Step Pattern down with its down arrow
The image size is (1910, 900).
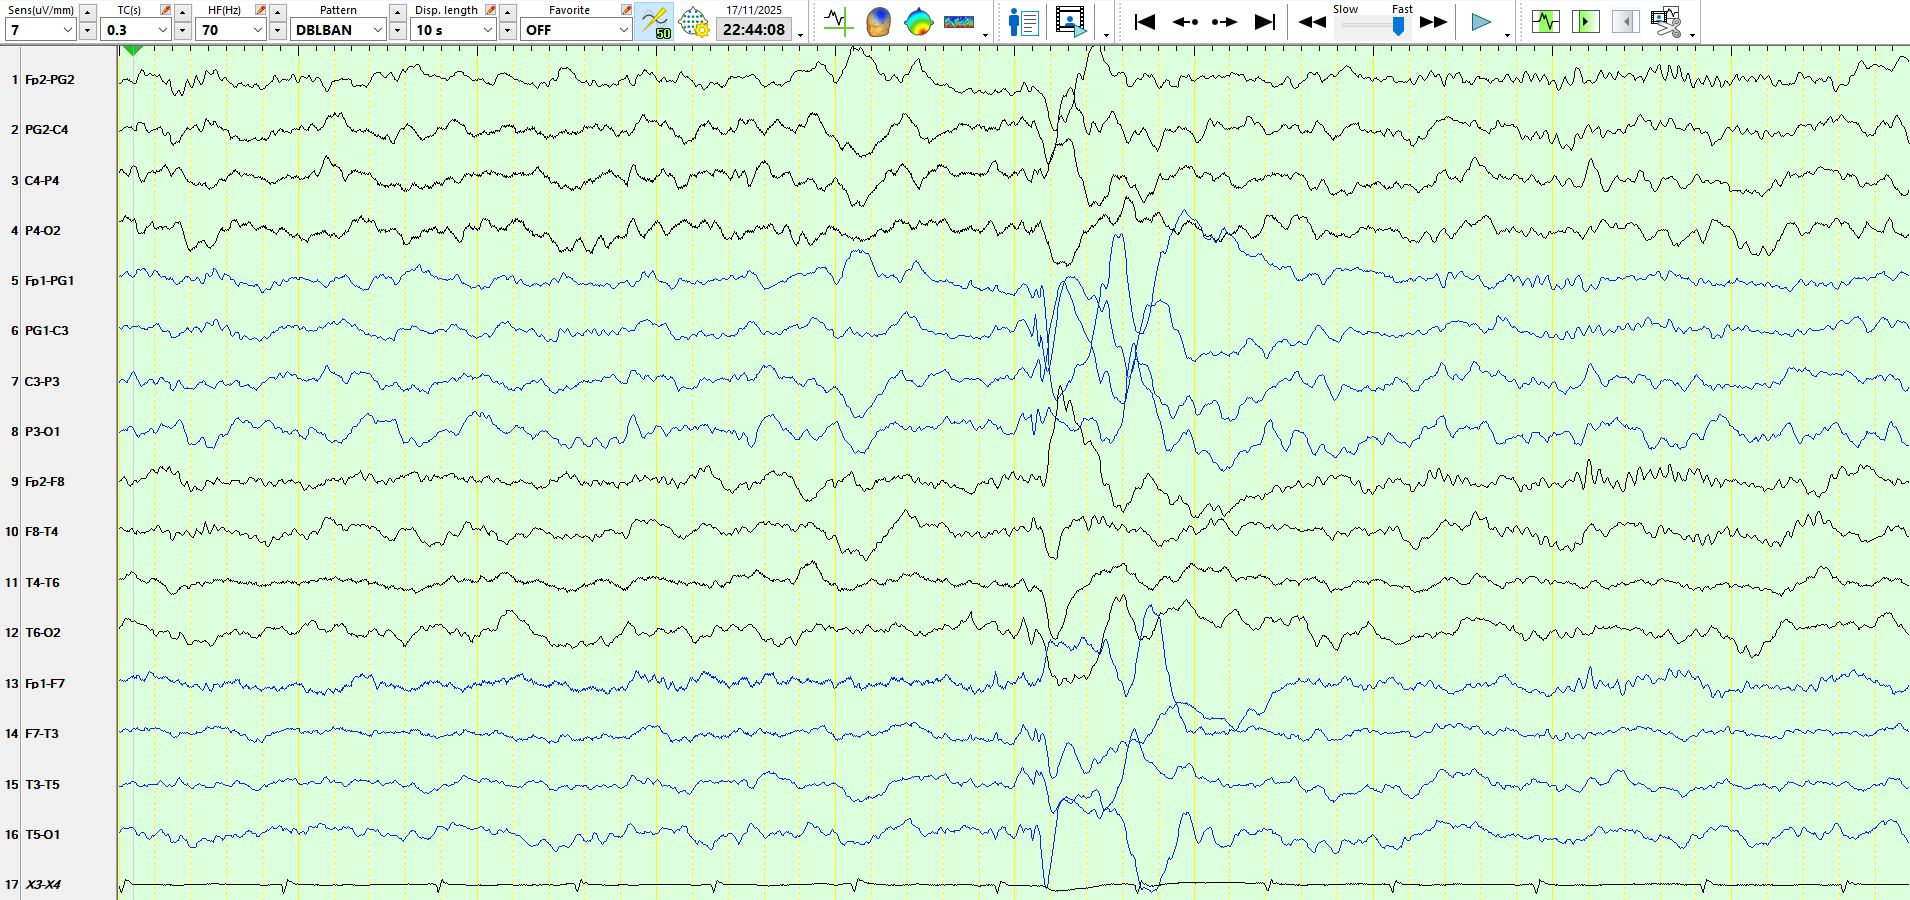pos(397,31)
